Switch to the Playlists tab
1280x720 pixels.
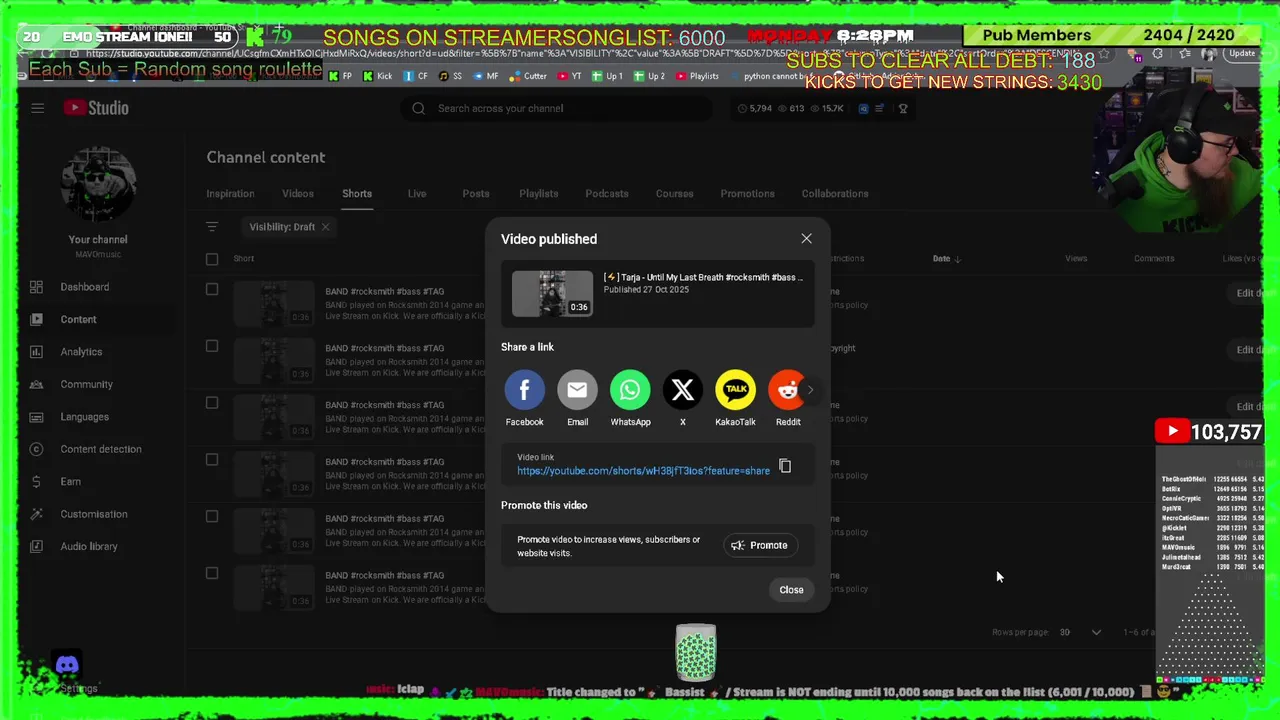click(538, 194)
